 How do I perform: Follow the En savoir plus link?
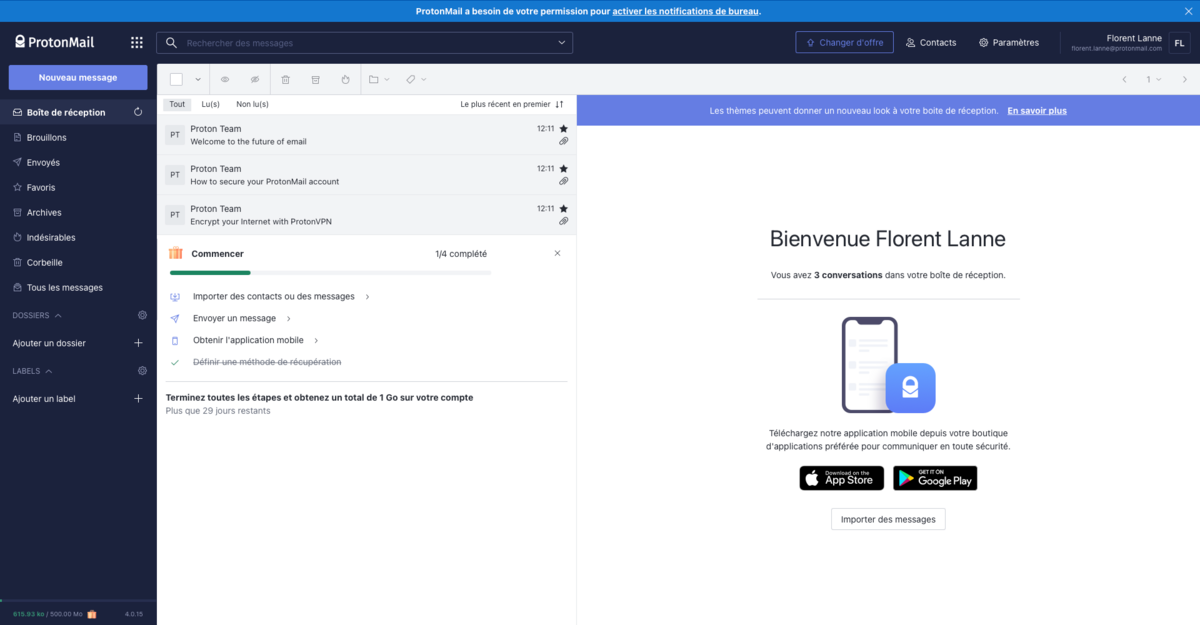pyautogui.click(x=1037, y=111)
